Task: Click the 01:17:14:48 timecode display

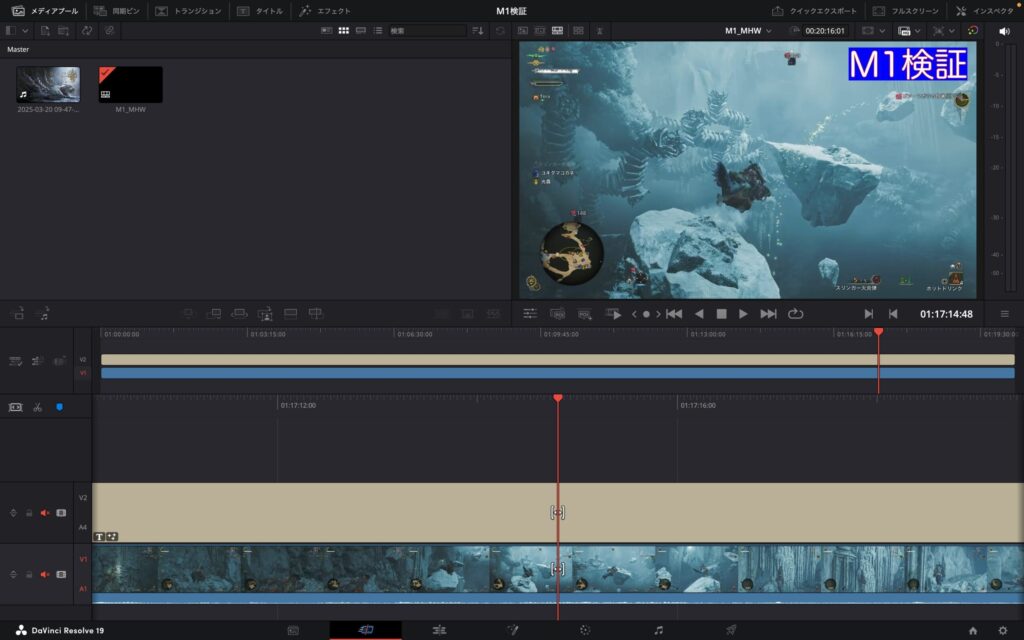Action: (946, 314)
